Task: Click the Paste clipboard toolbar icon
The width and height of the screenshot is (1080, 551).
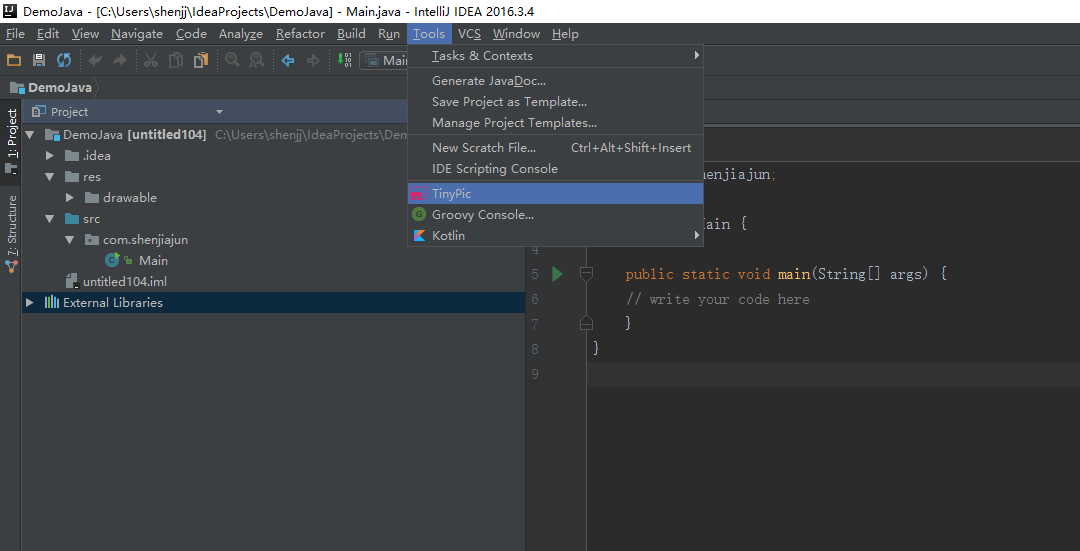Action: [200, 61]
